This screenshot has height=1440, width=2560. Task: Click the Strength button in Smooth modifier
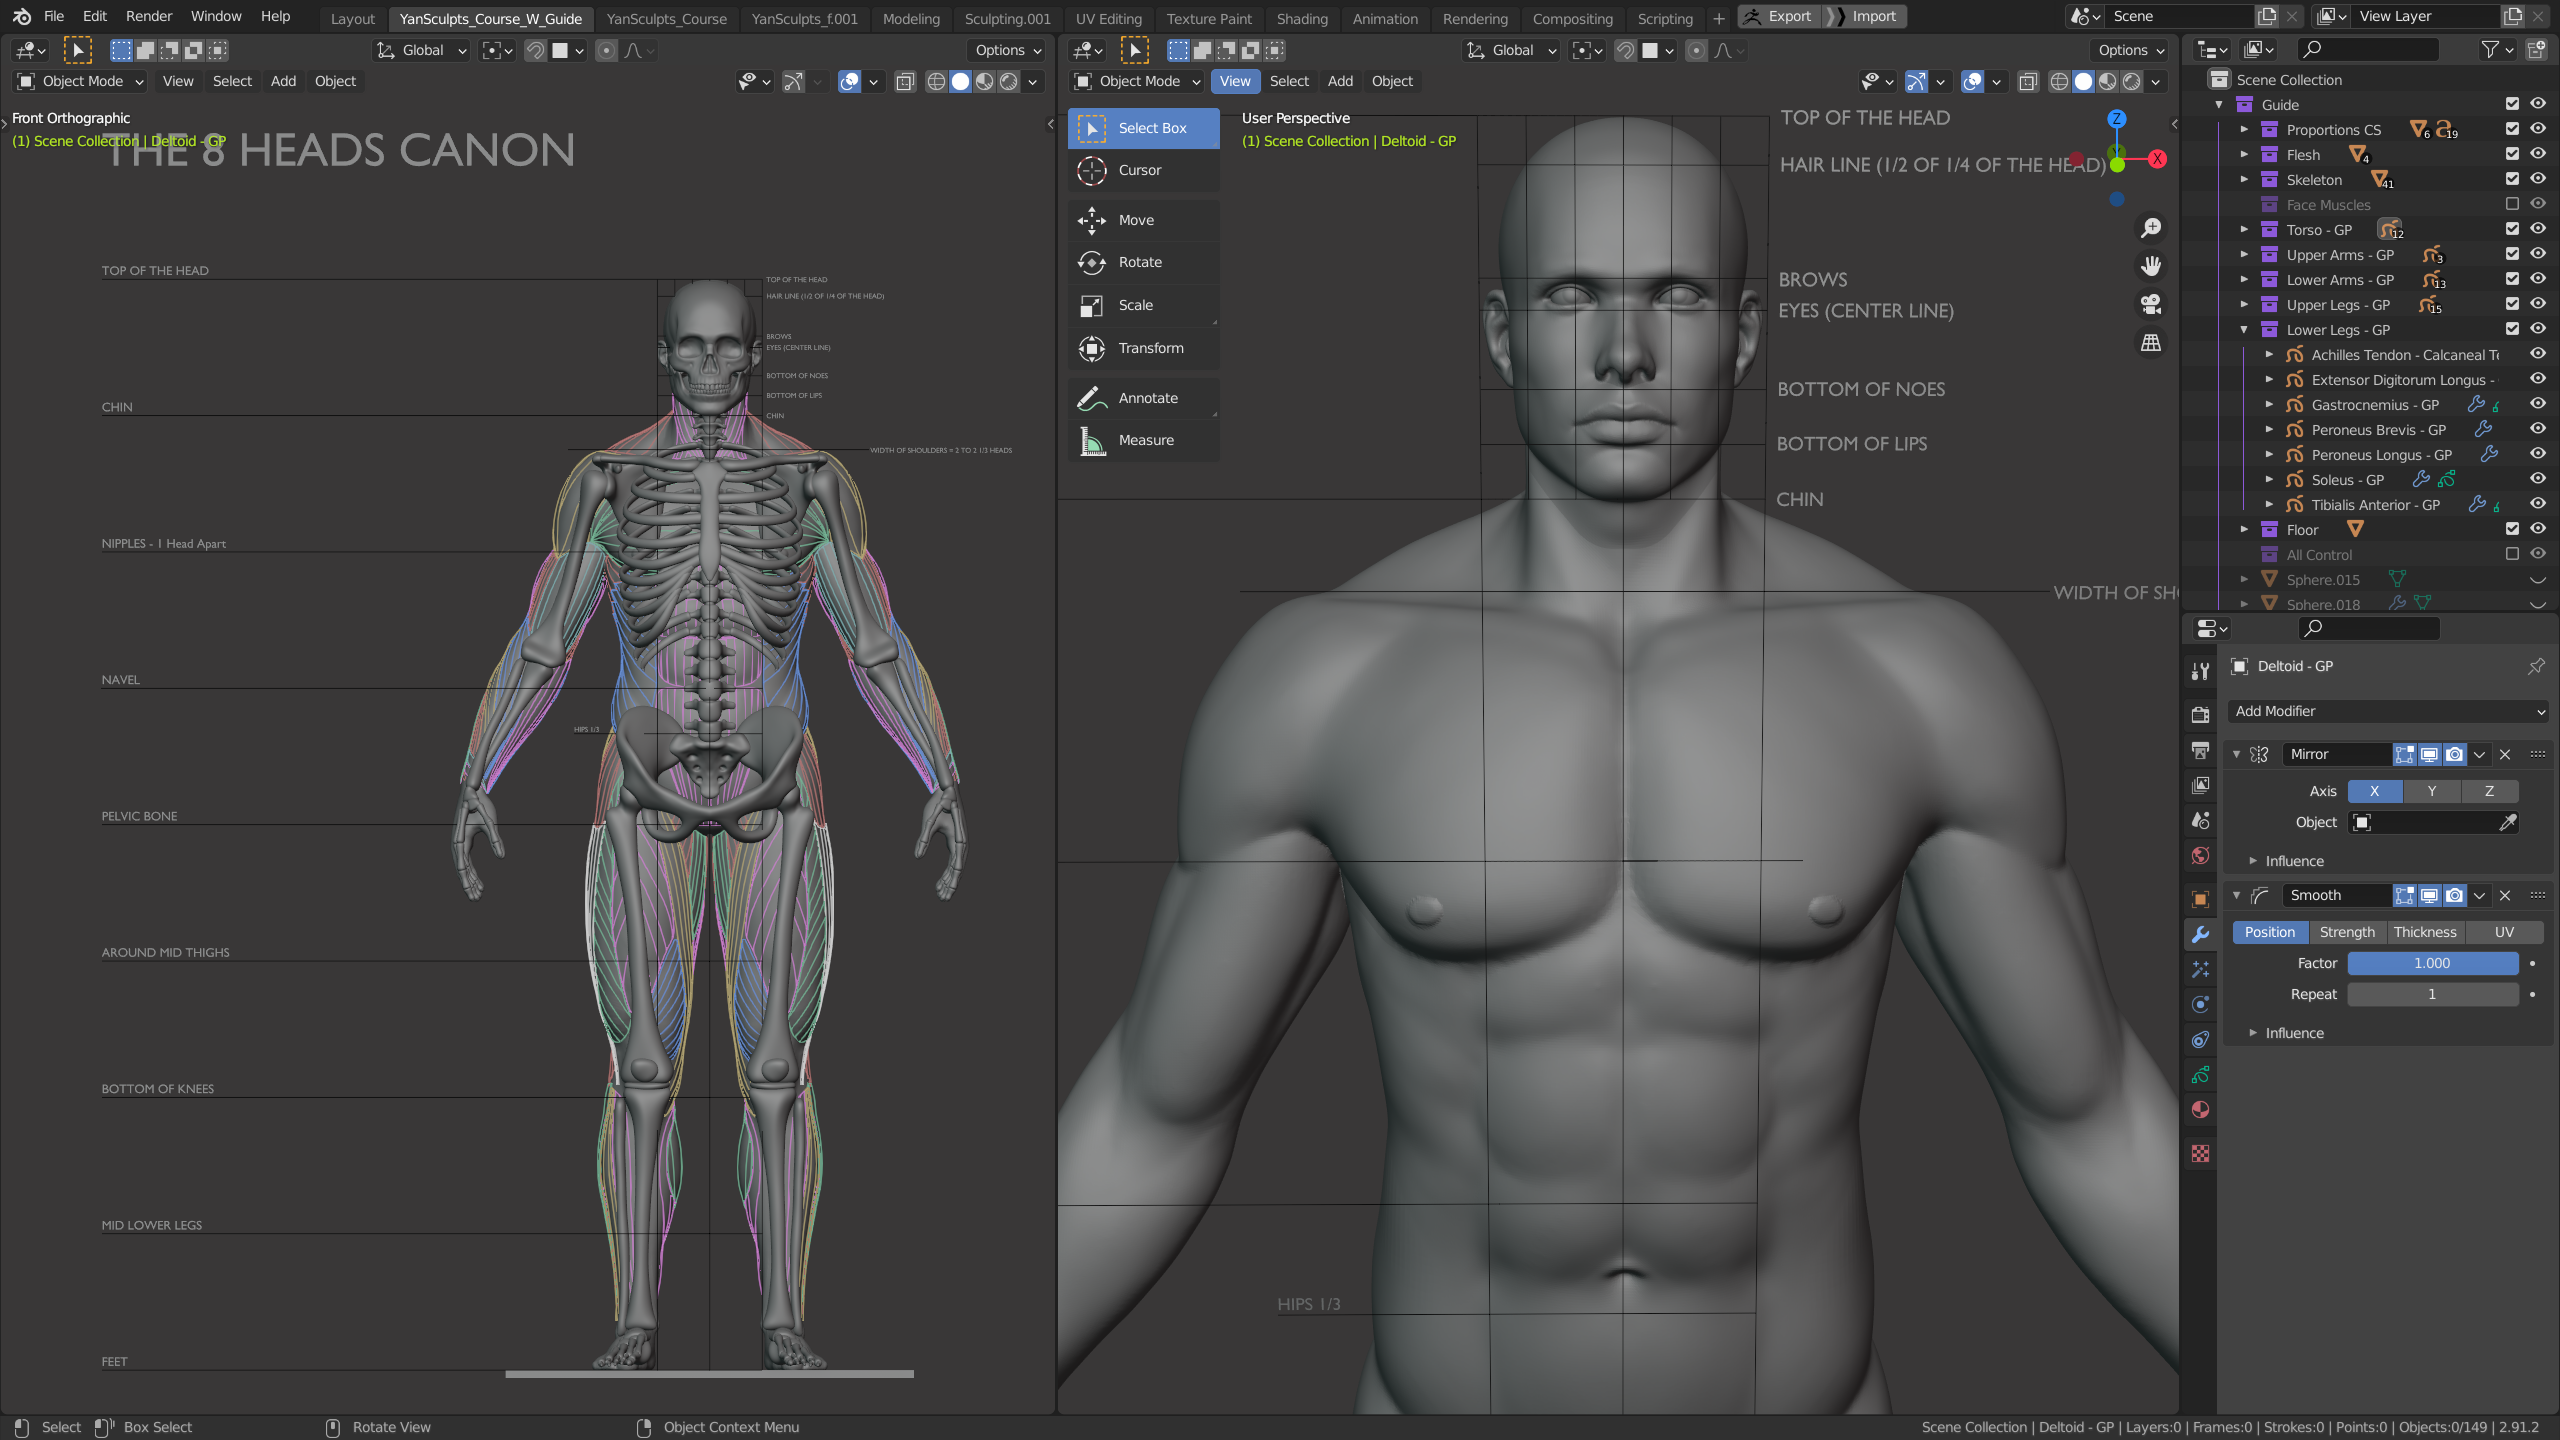2346,932
